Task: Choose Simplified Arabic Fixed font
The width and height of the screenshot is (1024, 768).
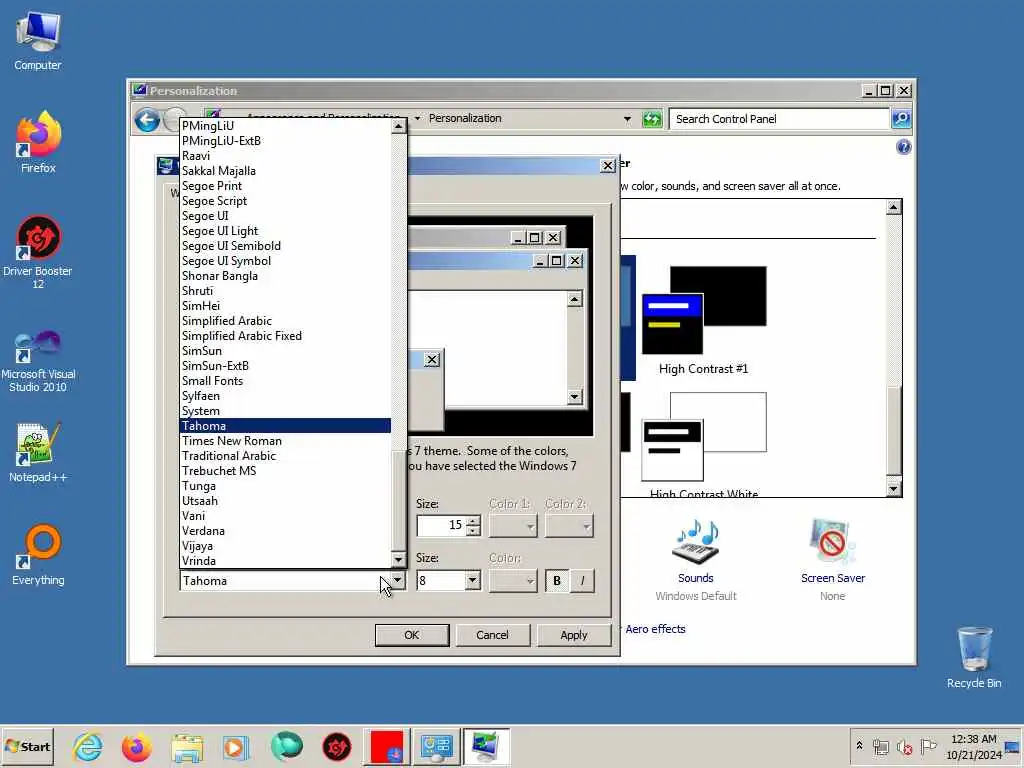Action: 285,336
